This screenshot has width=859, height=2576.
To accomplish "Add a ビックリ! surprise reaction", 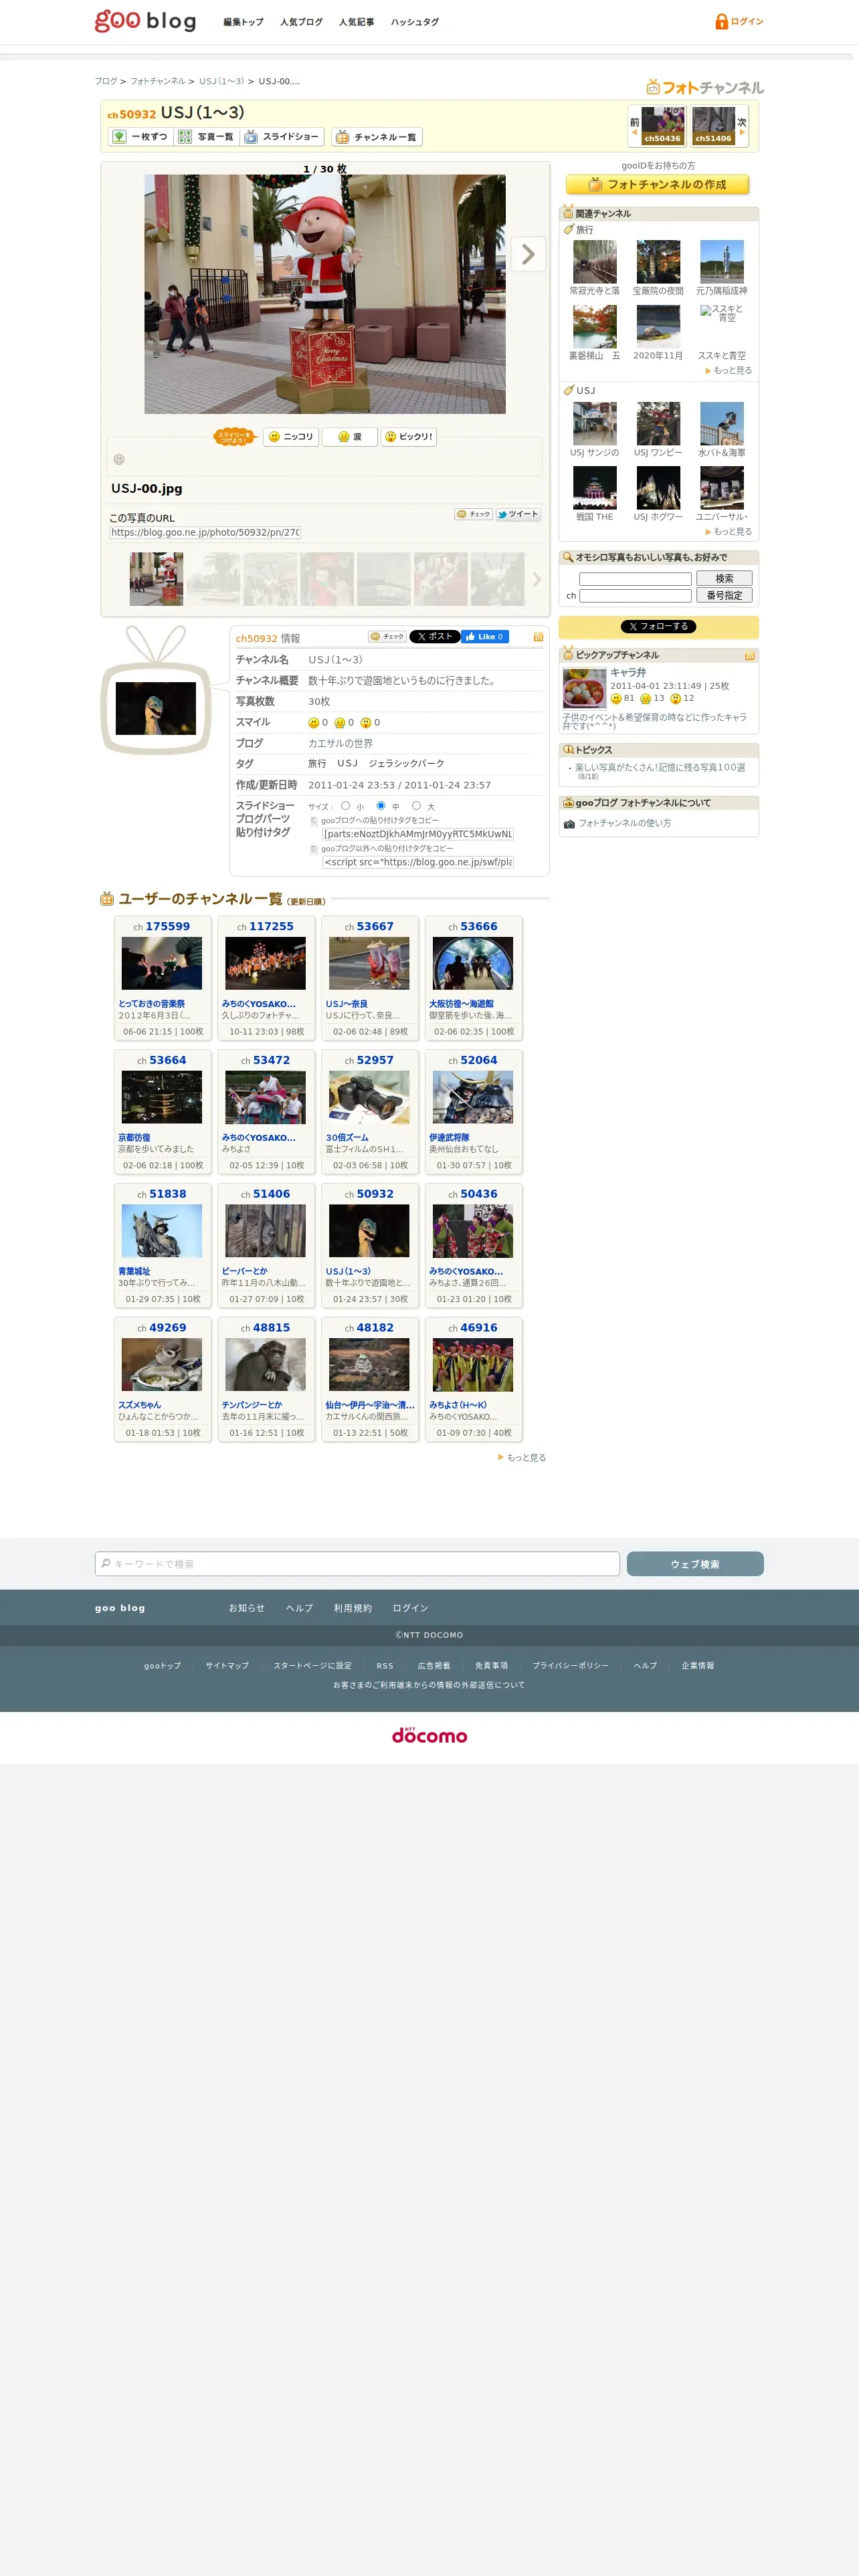I will pyautogui.click(x=408, y=437).
